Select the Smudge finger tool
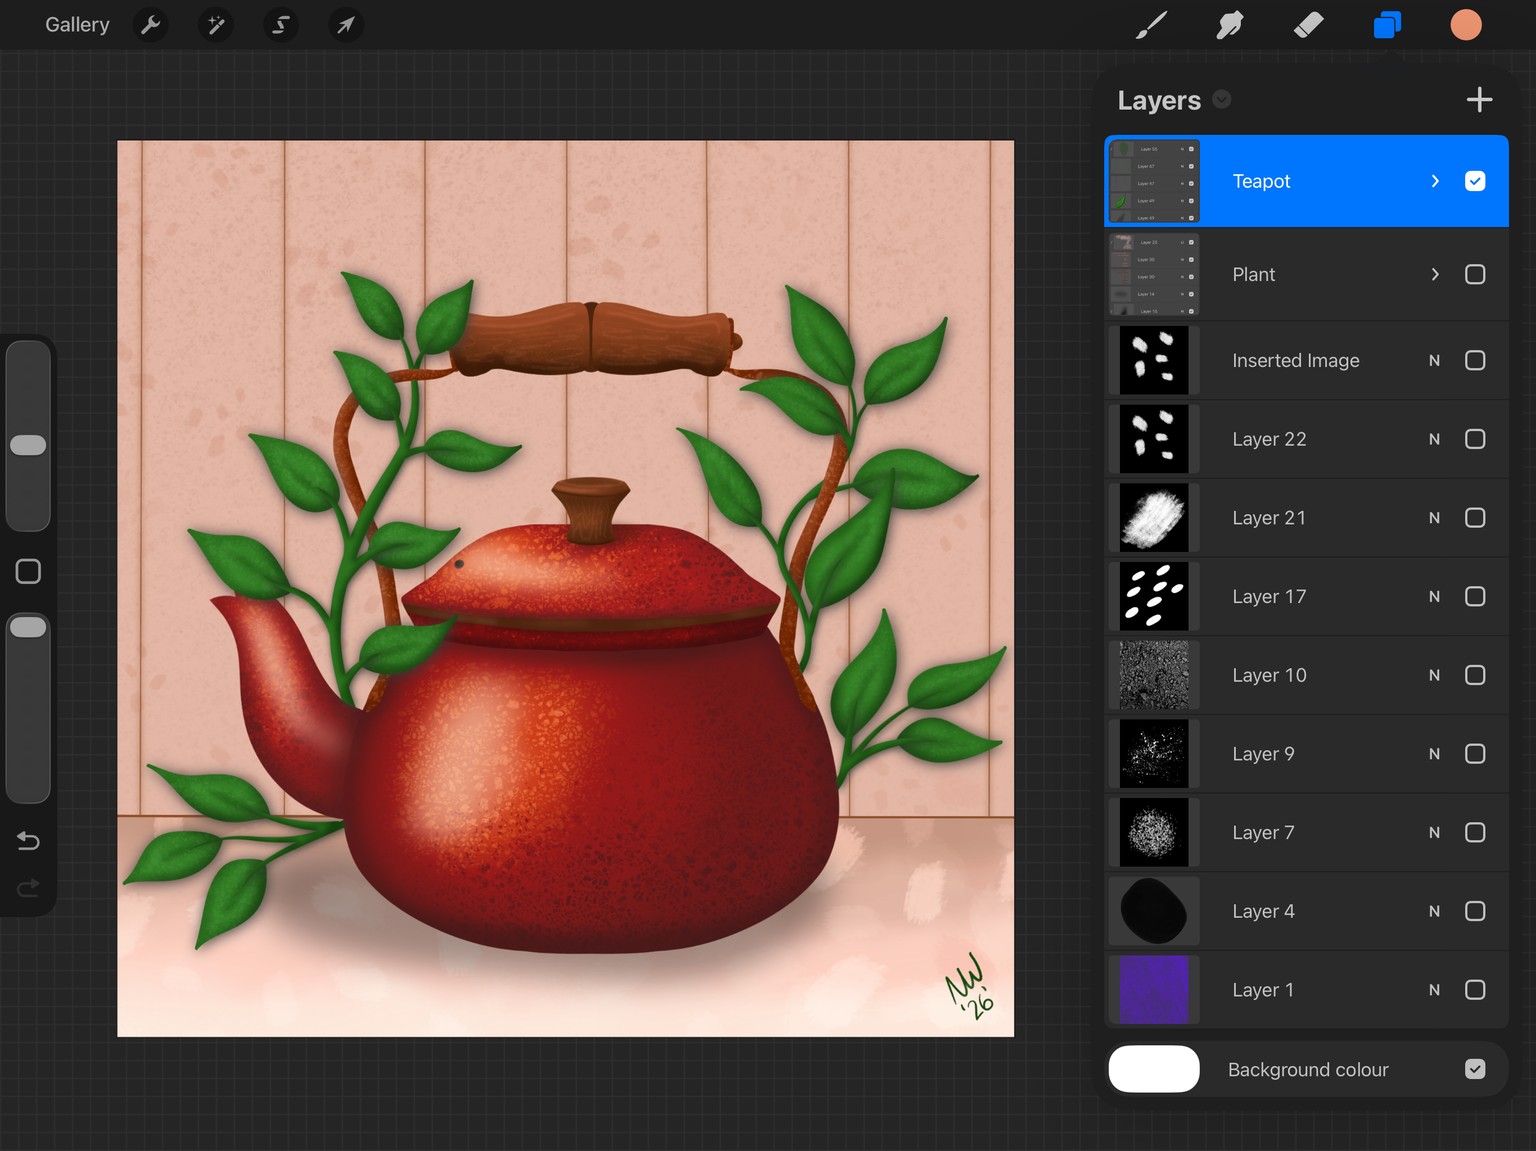 coord(1230,25)
